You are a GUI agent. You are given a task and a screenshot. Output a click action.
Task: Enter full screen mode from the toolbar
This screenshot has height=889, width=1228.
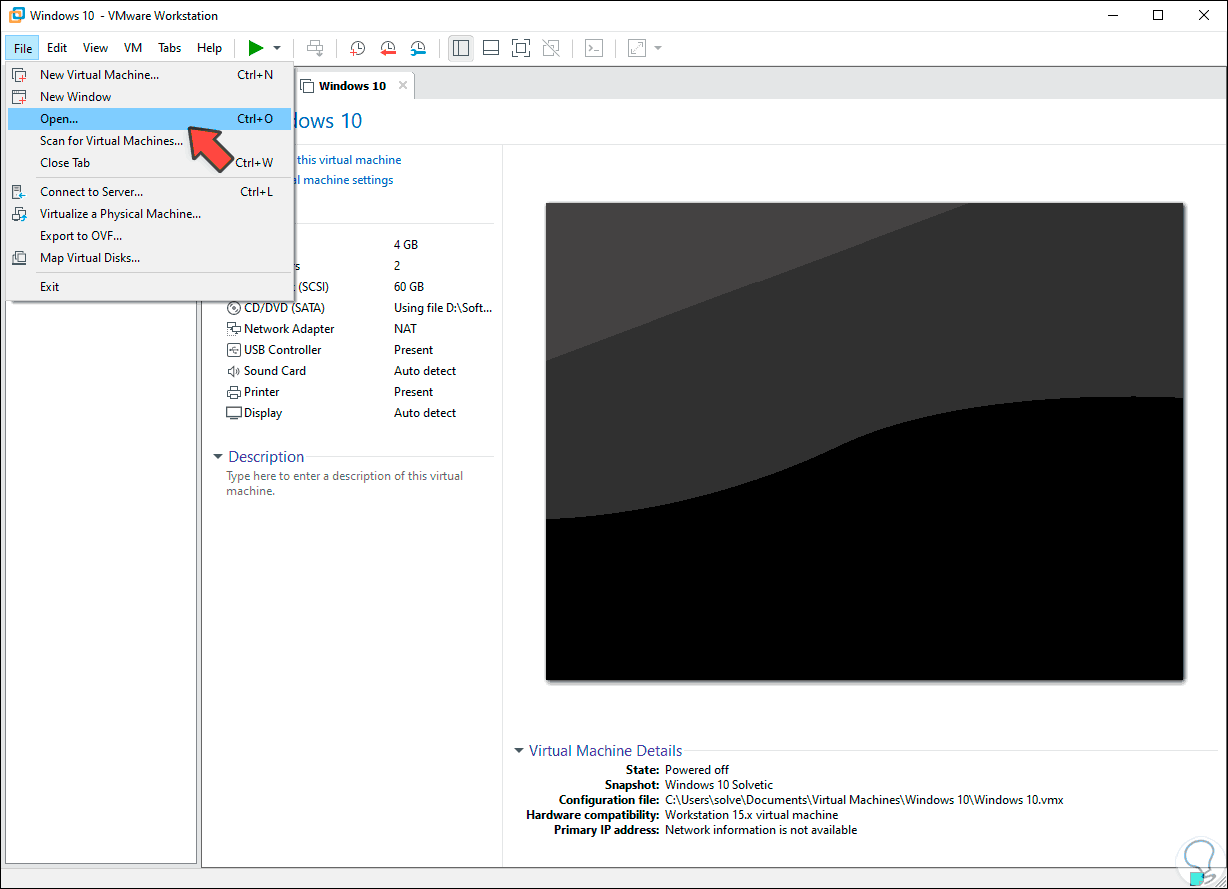521,48
